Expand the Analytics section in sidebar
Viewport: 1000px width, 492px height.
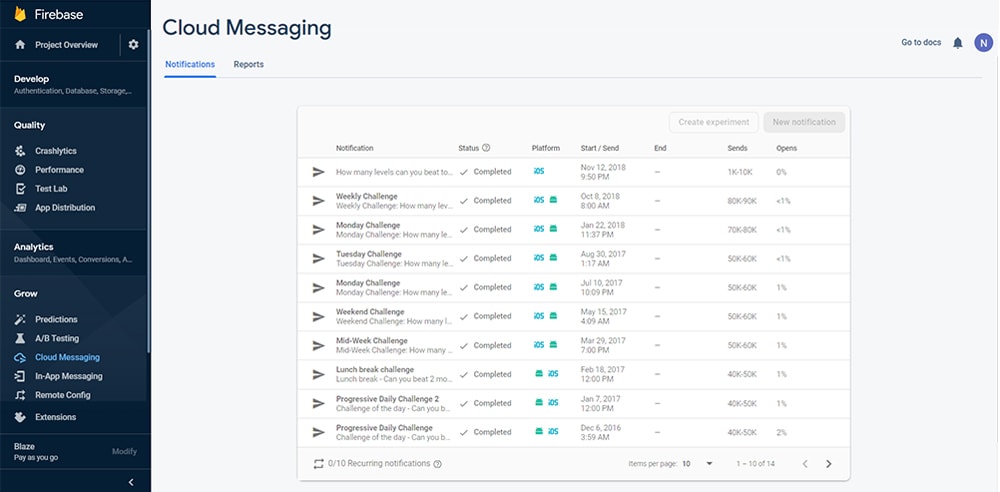tap(73, 253)
